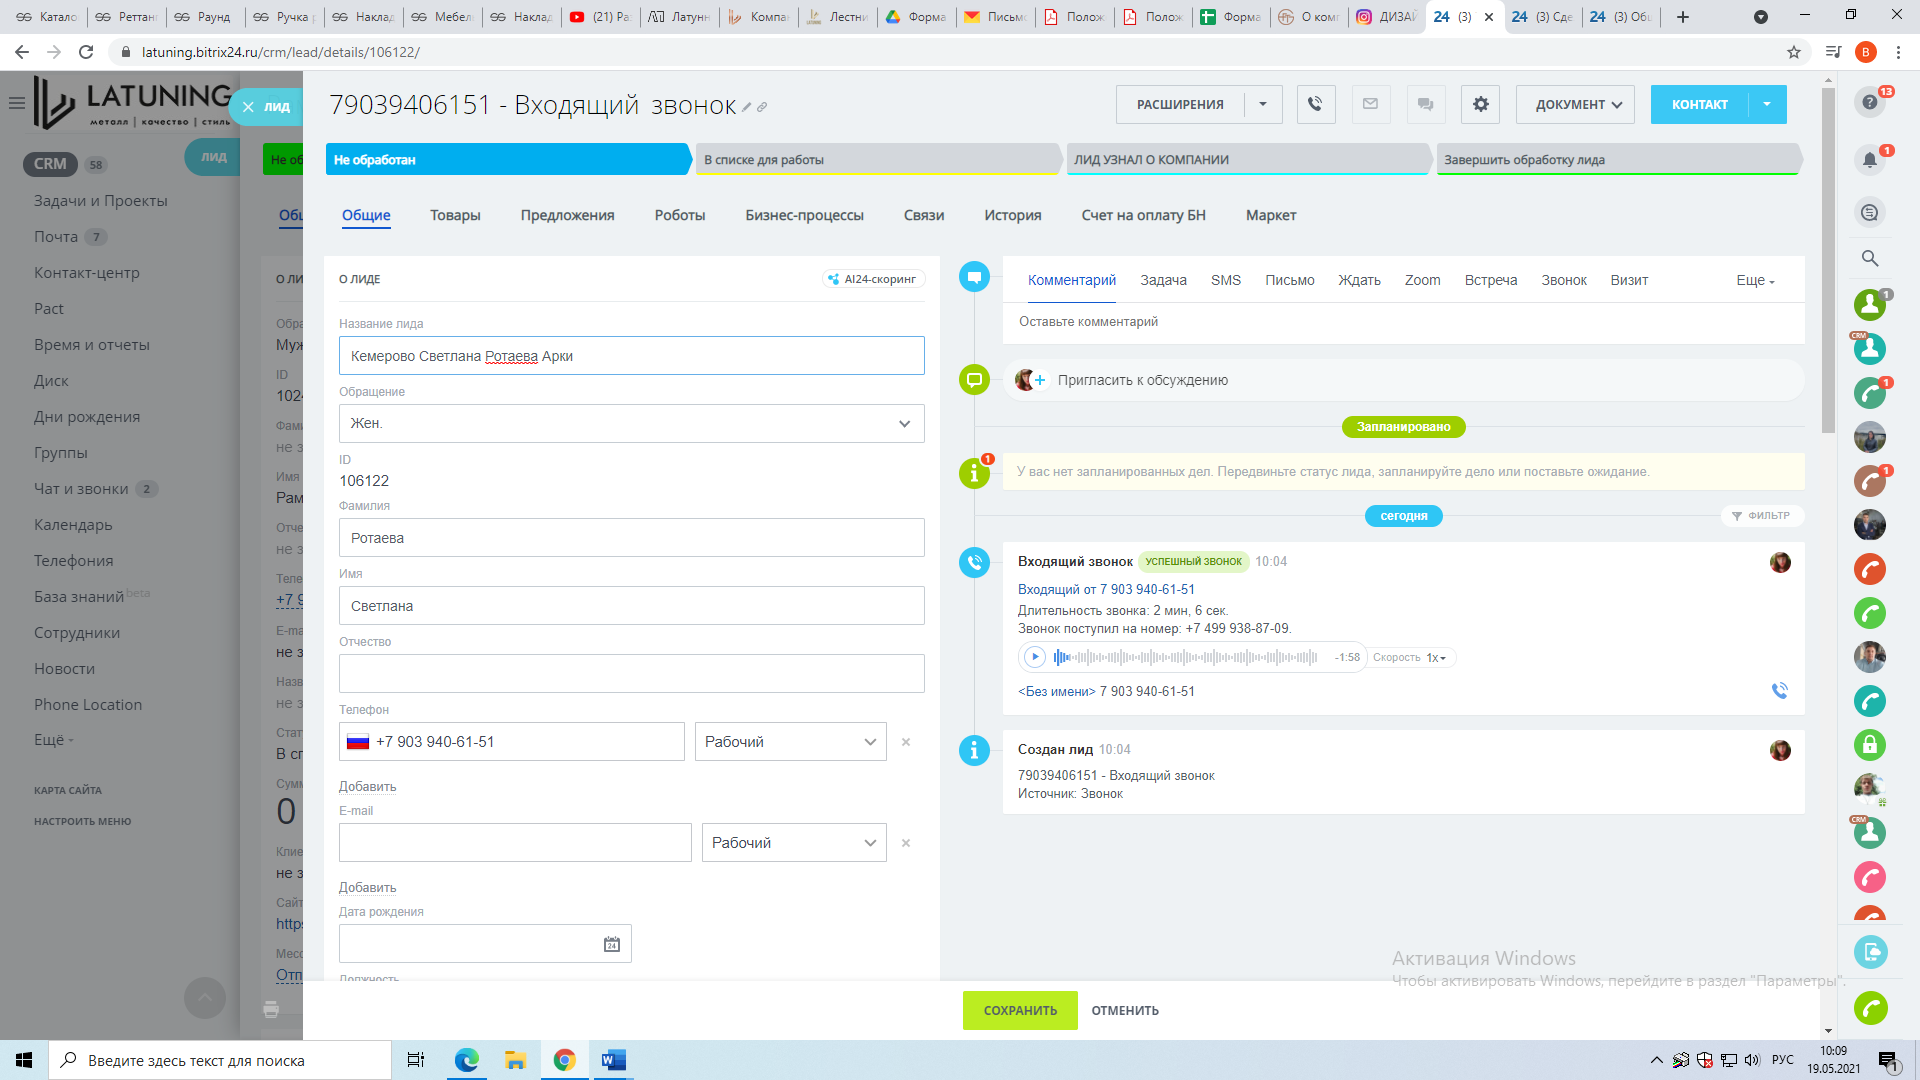Click into the Отчество input field

click(x=631, y=673)
